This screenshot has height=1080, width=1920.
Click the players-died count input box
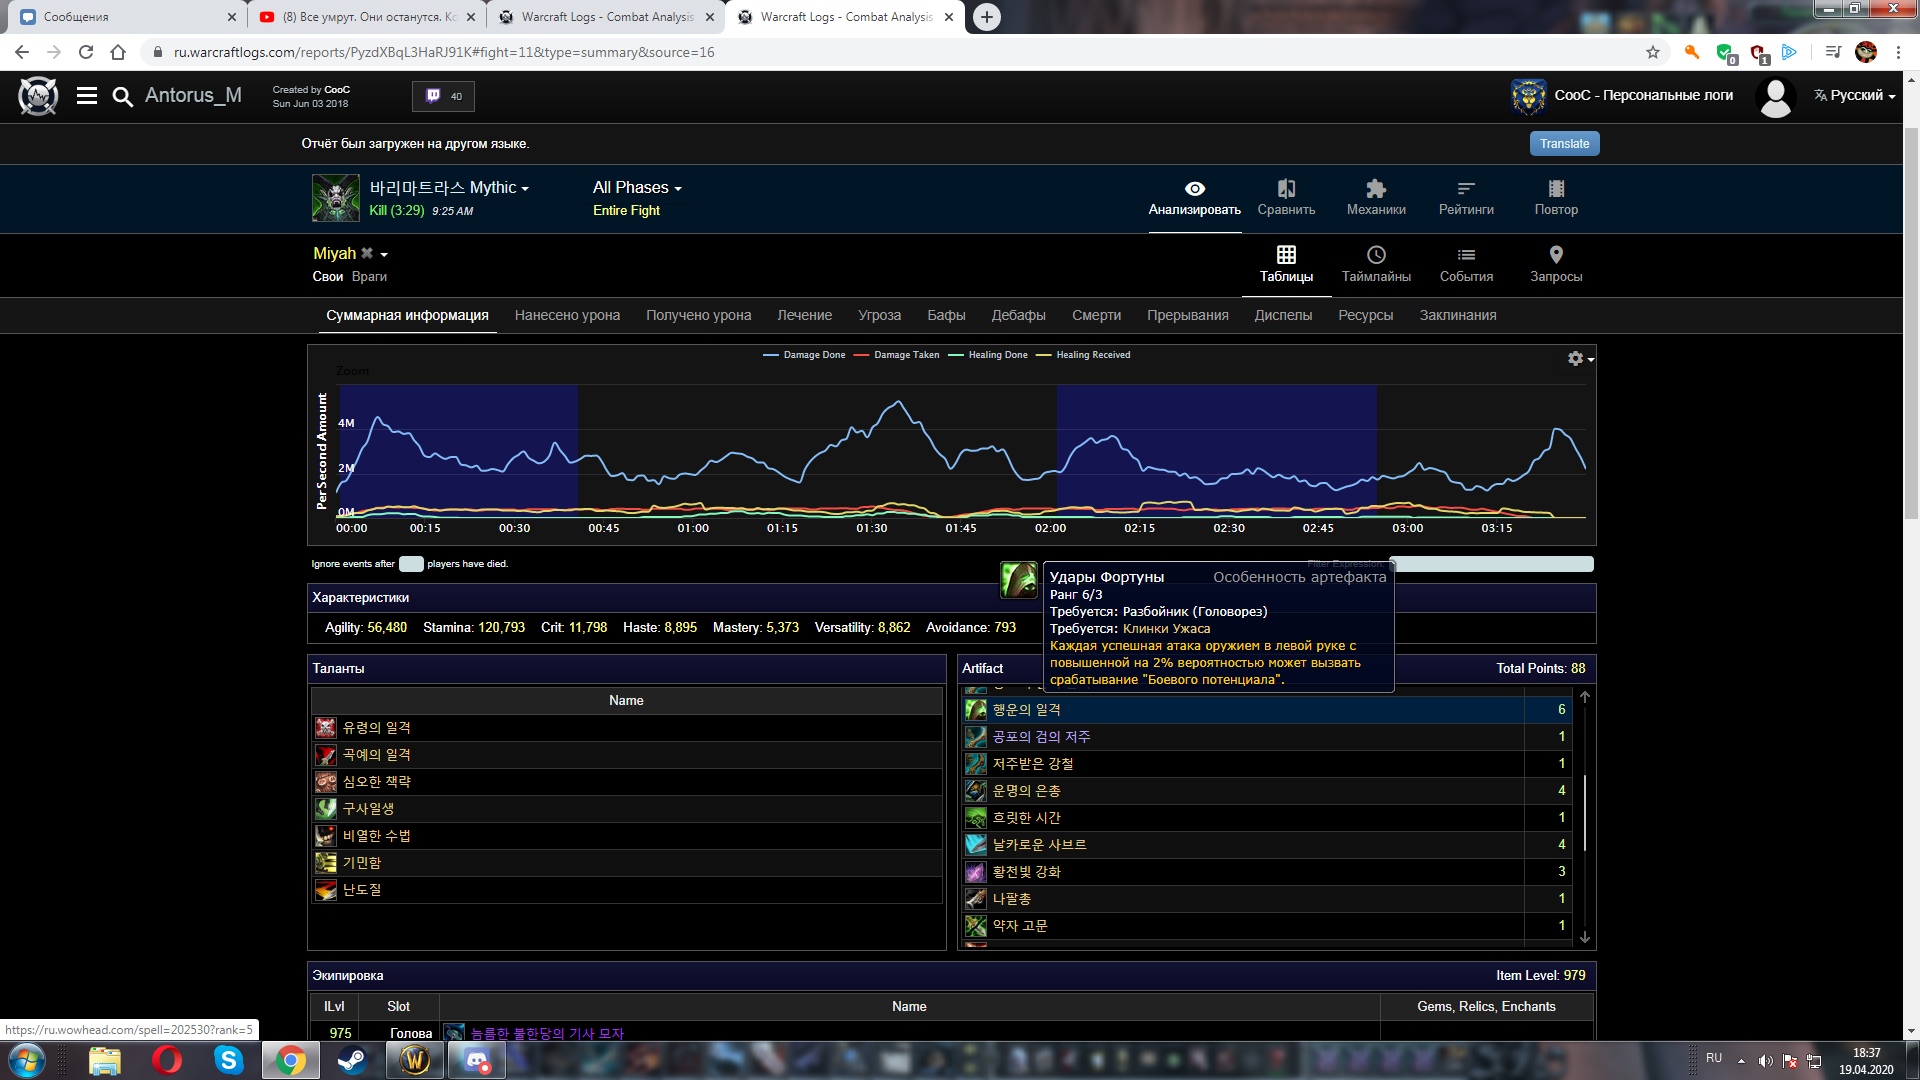411,564
